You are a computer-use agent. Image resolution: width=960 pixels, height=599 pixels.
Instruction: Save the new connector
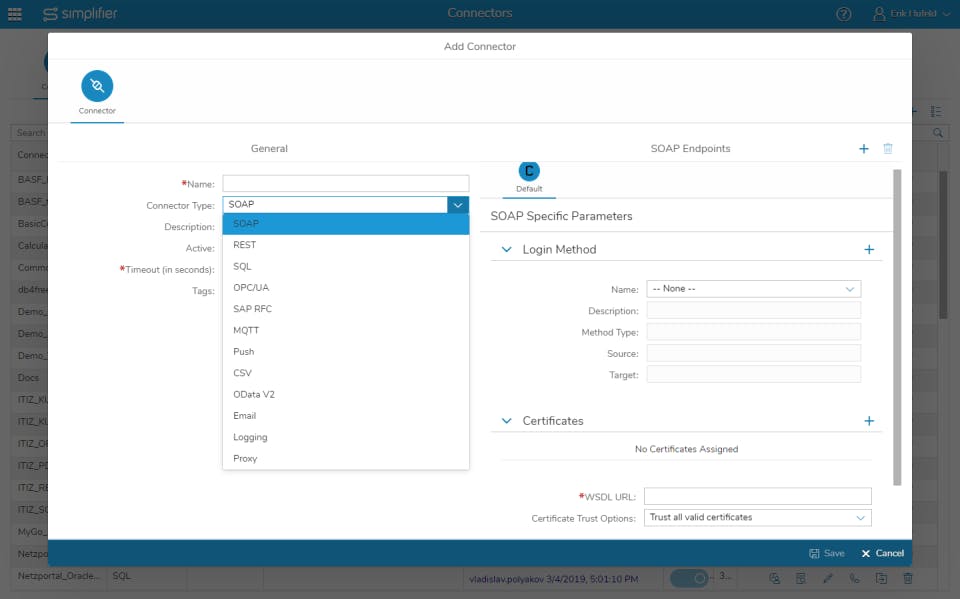827,553
